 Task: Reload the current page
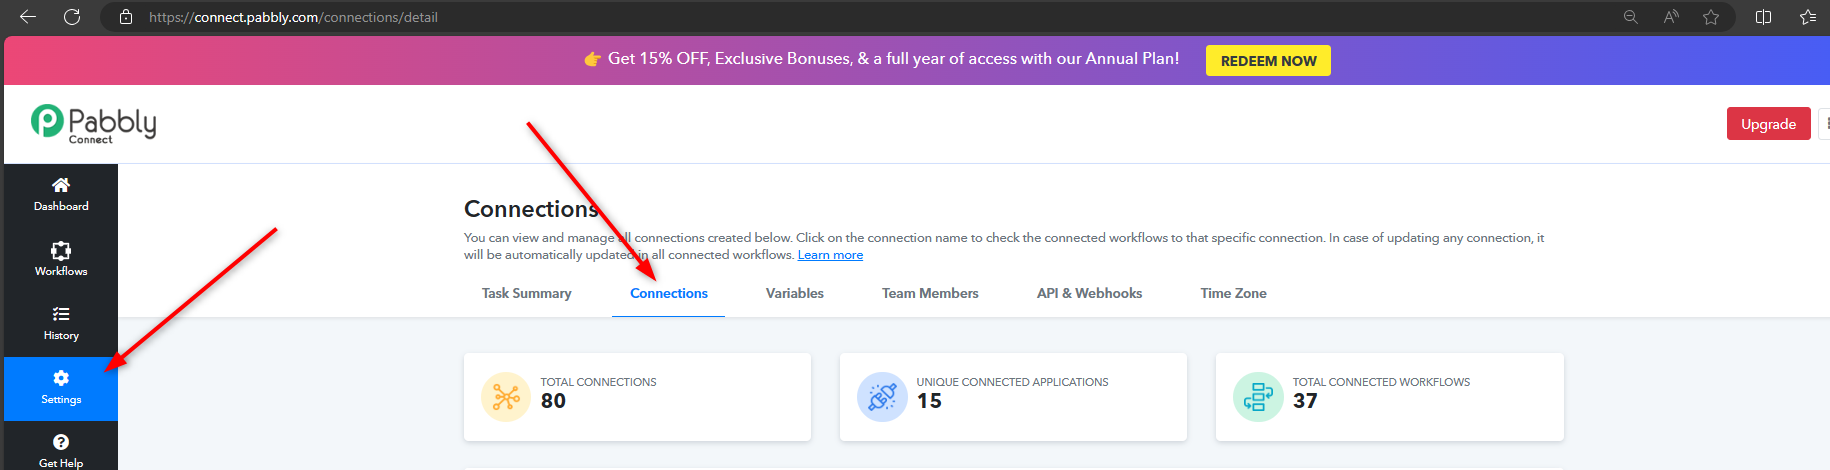[x=72, y=17]
